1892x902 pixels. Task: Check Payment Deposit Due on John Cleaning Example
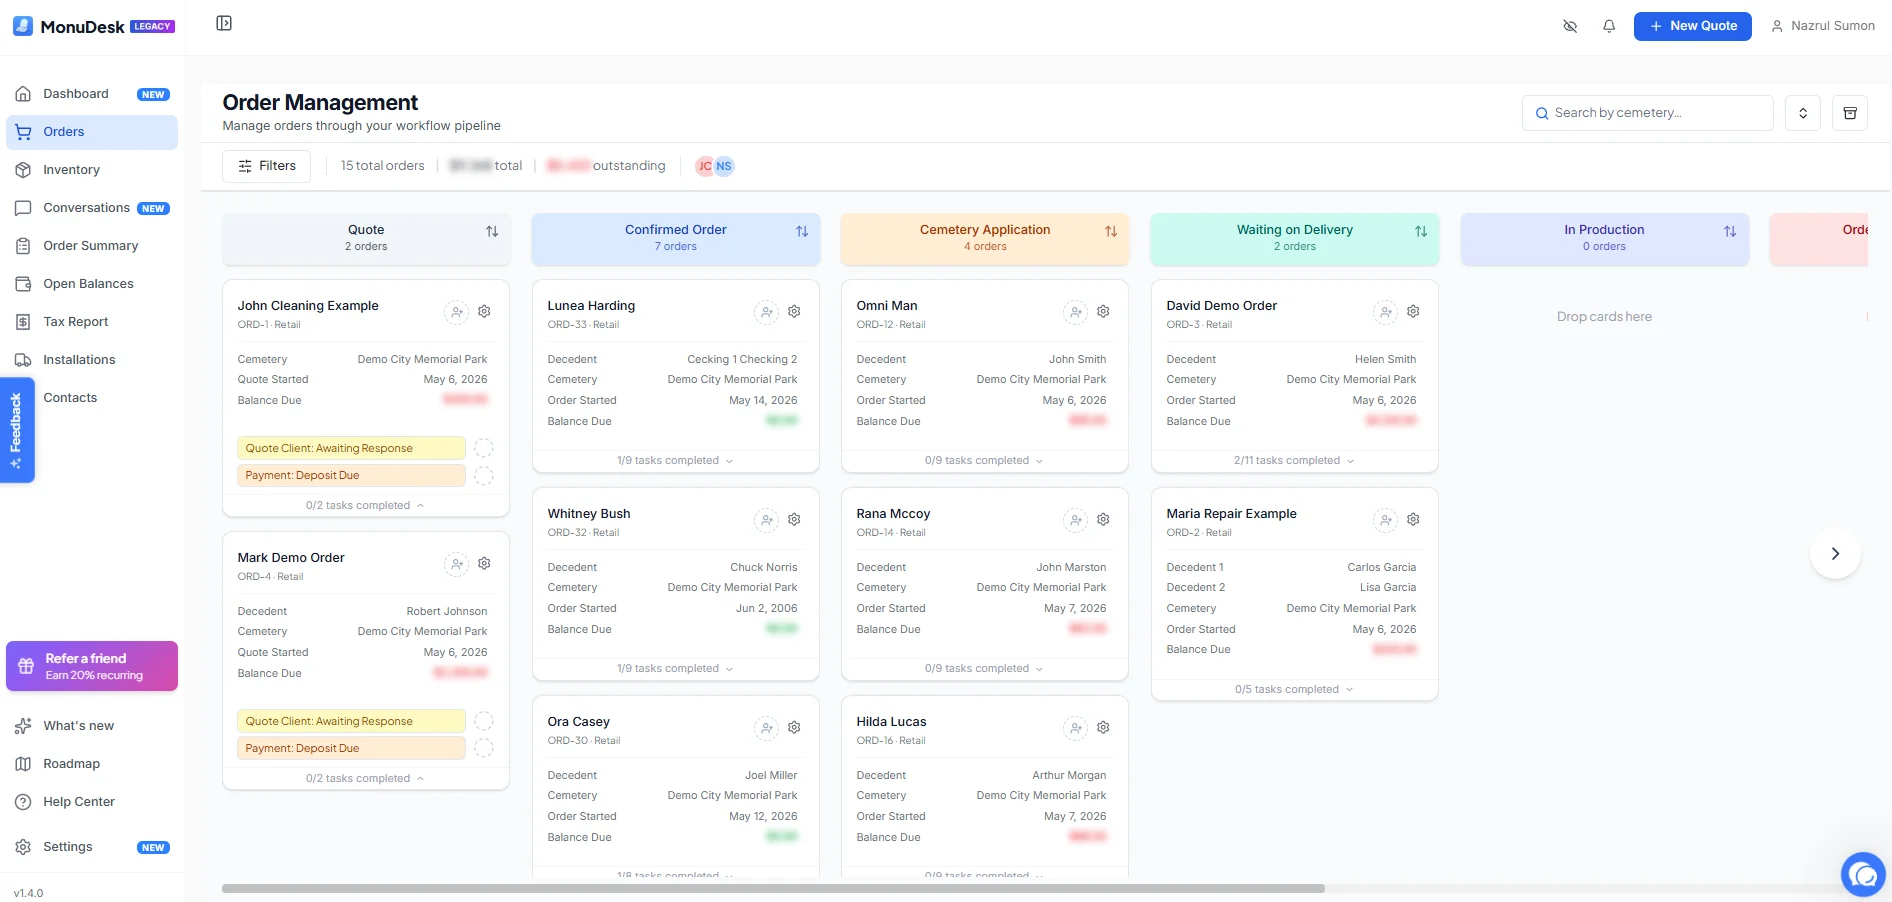coord(484,476)
